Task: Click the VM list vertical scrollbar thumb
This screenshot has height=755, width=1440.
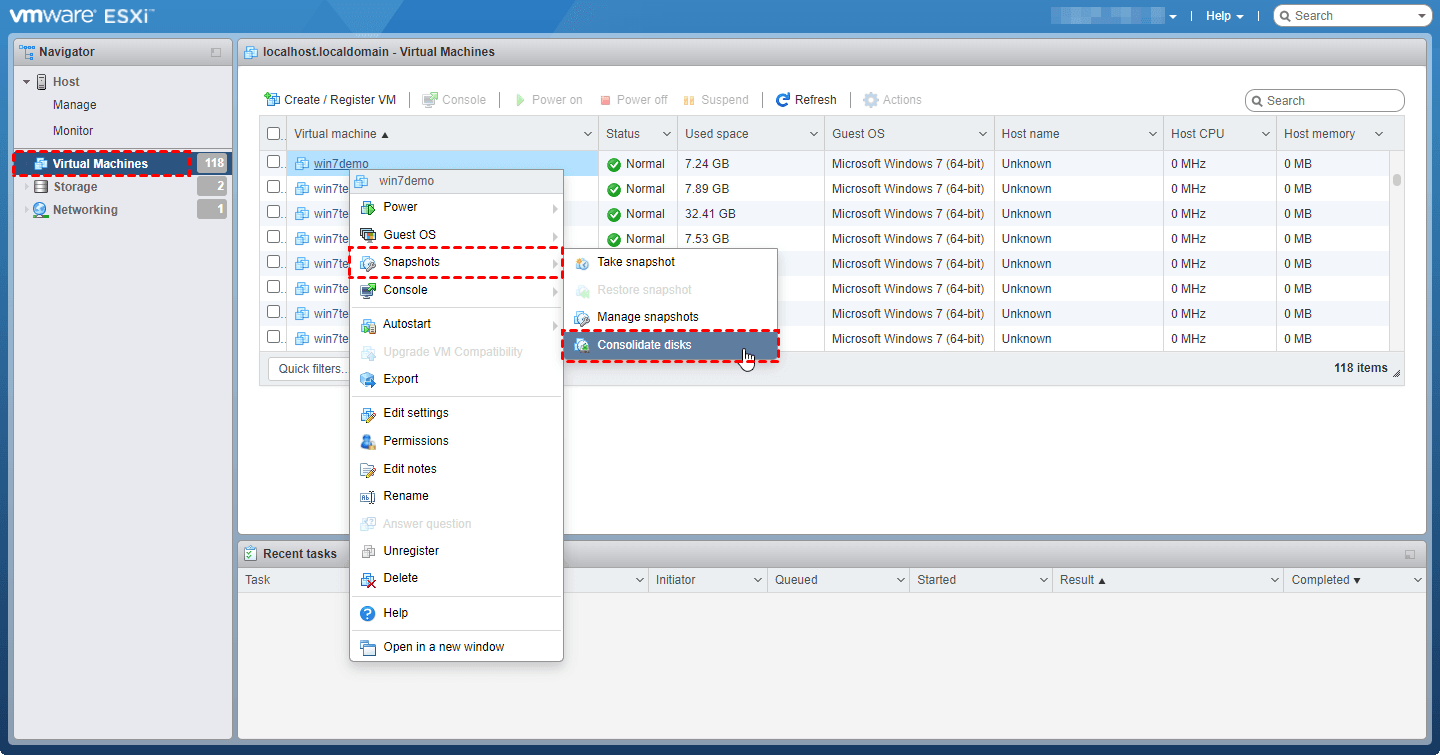Action: click(x=1397, y=180)
